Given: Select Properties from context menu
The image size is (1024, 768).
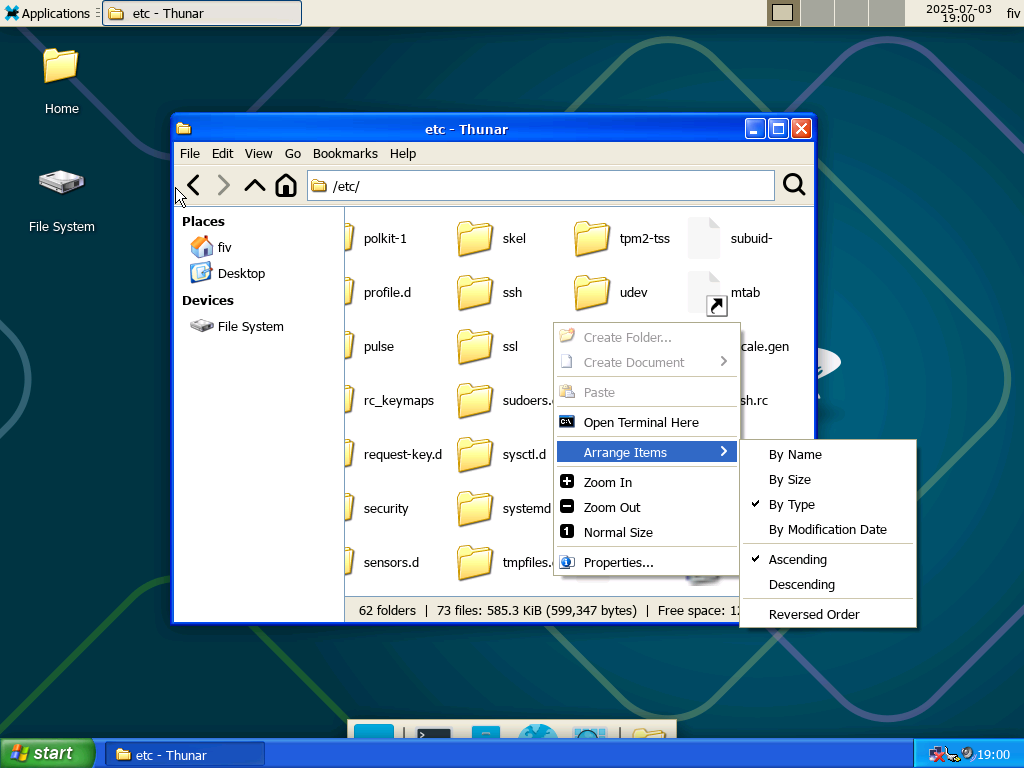Looking at the screenshot, I should [618, 562].
